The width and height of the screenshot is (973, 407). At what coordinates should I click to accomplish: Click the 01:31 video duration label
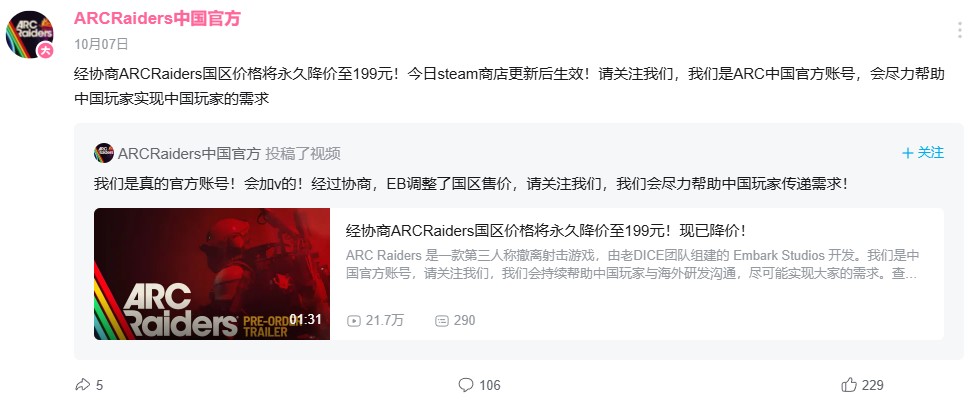pyautogui.click(x=306, y=320)
